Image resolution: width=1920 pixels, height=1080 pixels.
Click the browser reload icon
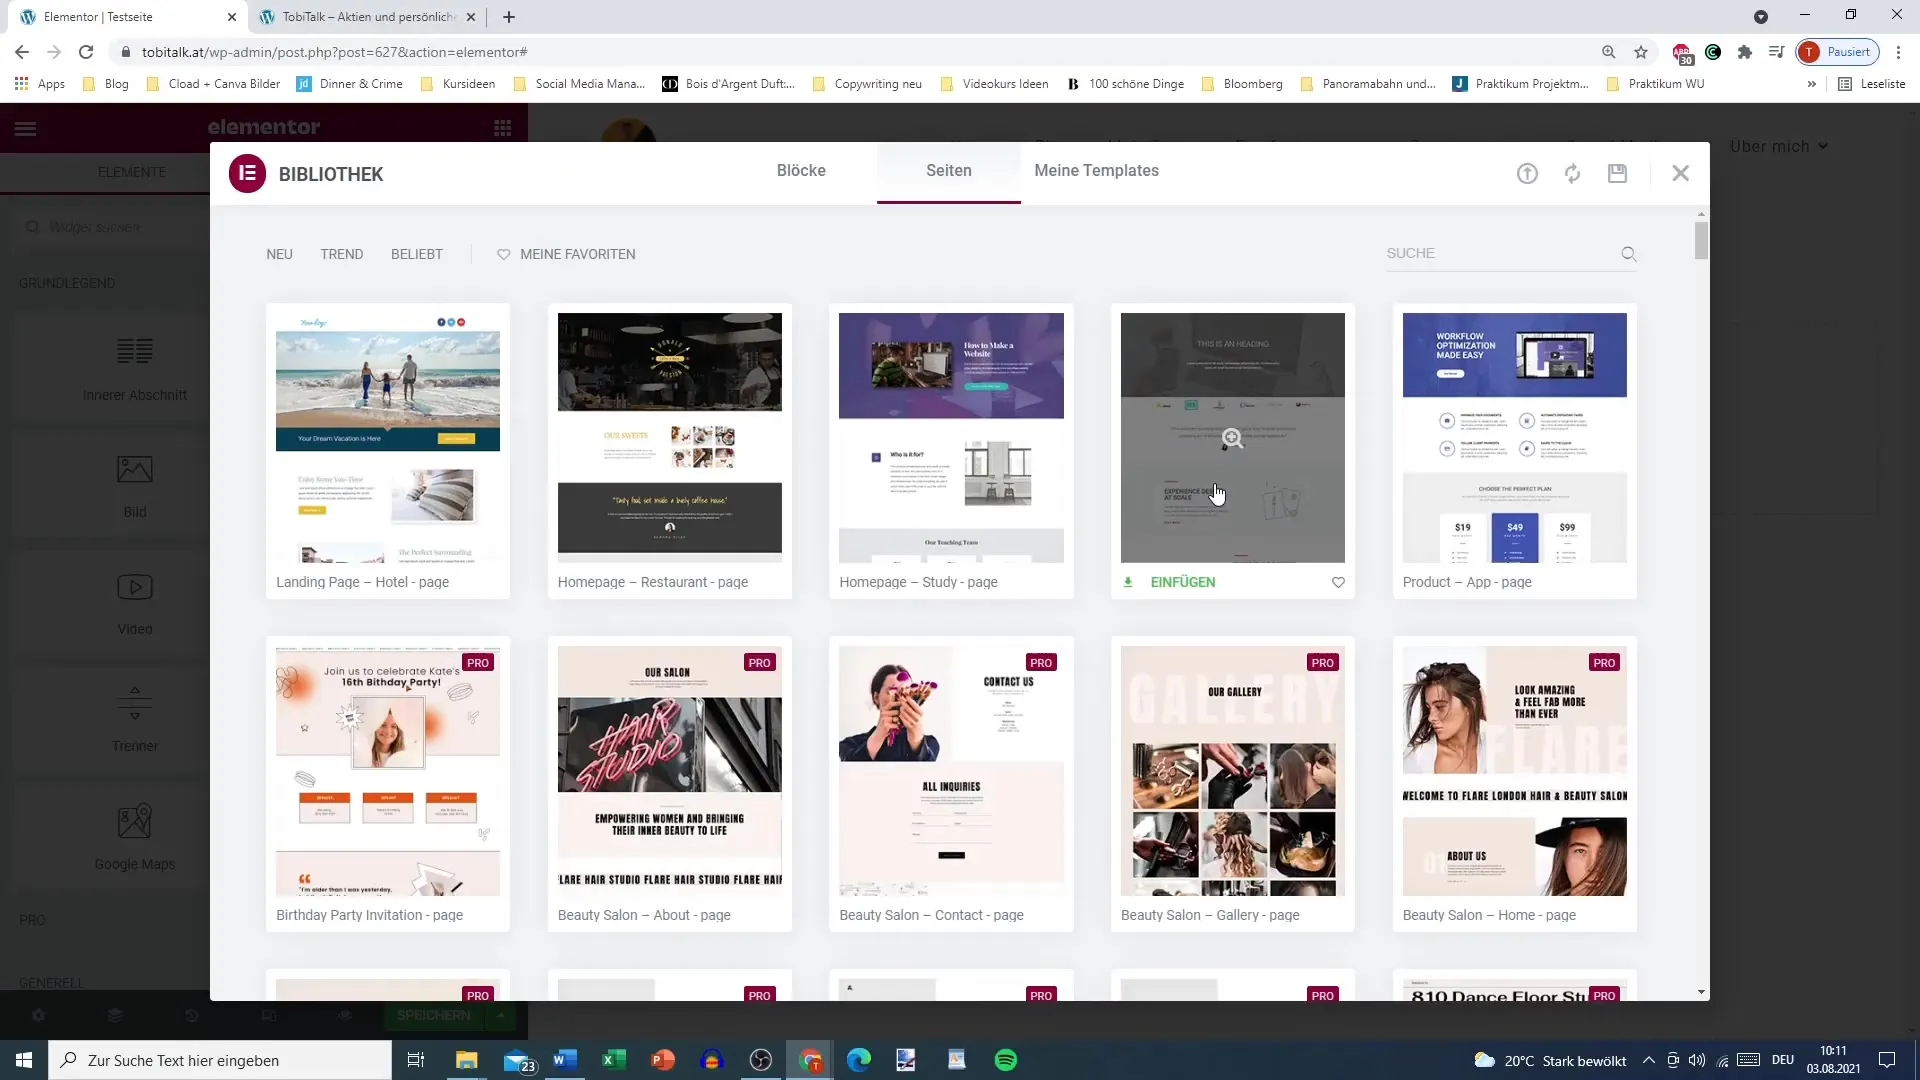pyautogui.click(x=86, y=52)
